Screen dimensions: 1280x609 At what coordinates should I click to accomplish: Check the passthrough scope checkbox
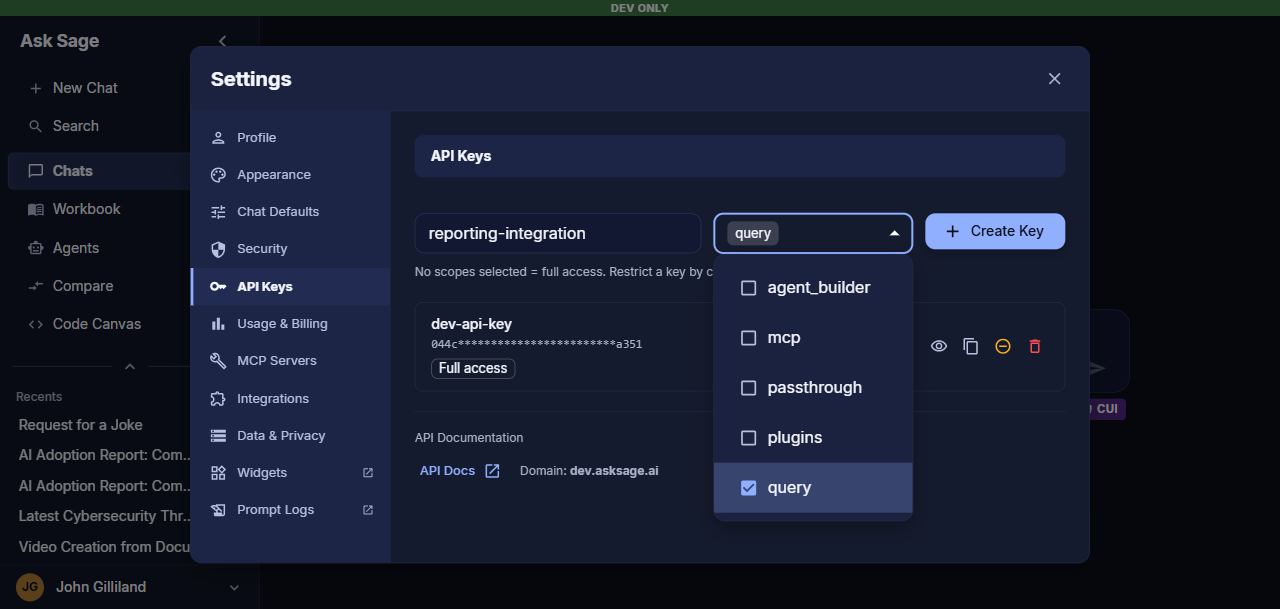click(x=748, y=388)
